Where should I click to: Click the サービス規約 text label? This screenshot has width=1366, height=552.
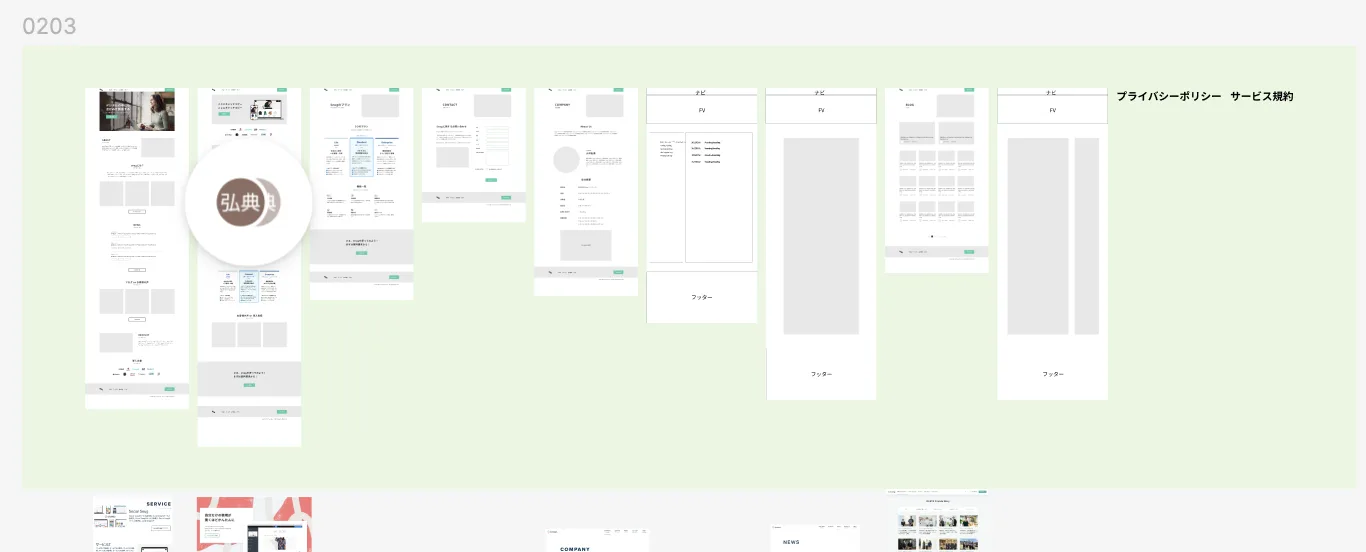click(1262, 96)
